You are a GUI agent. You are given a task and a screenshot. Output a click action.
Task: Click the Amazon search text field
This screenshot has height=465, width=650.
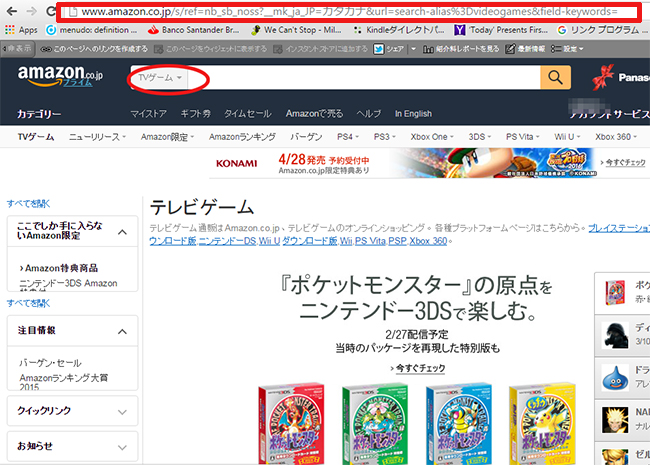(x=364, y=78)
